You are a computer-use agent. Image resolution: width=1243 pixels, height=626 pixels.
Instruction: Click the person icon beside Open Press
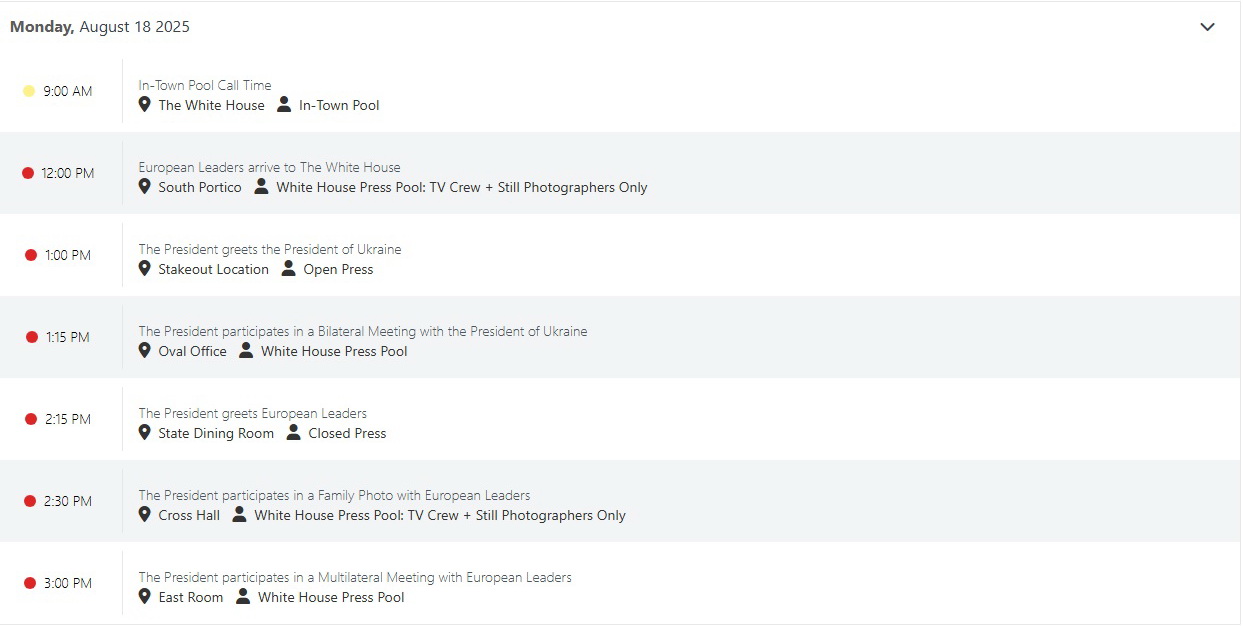[288, 269]
